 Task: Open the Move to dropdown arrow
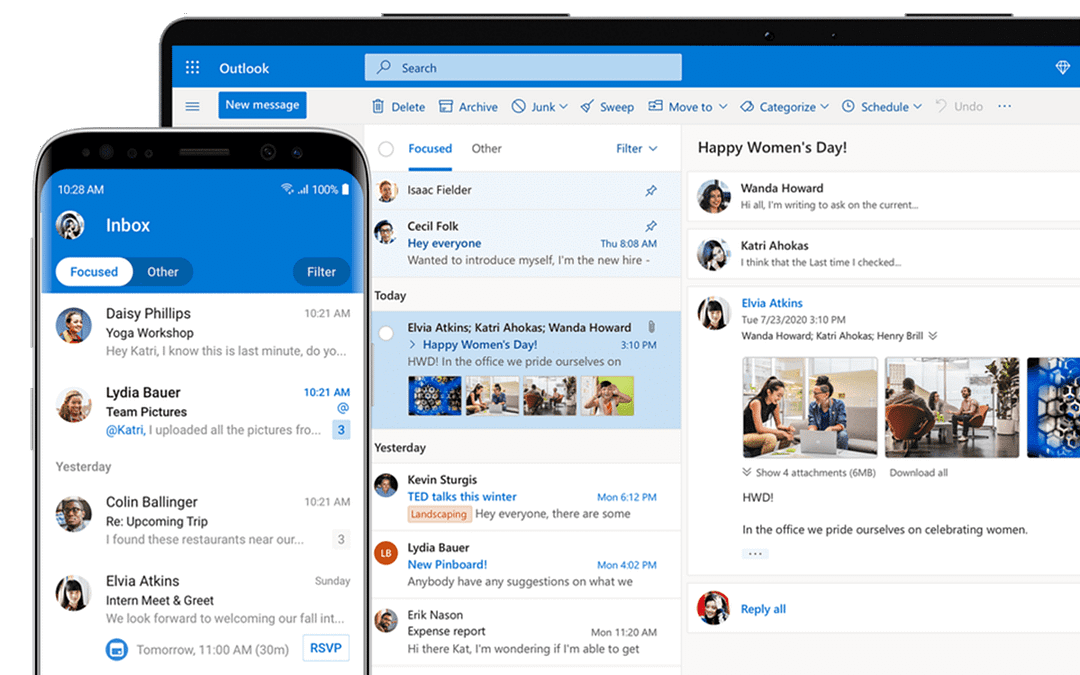pyautogui.click(x=723, y=107)
